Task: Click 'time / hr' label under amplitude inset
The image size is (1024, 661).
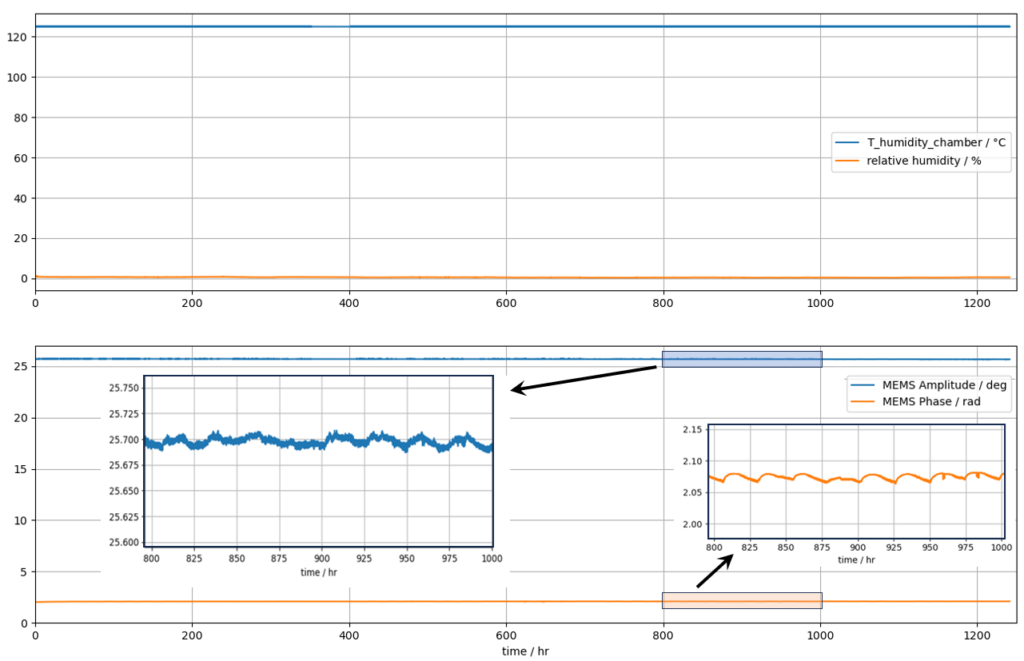Action: tap(319, 571)
